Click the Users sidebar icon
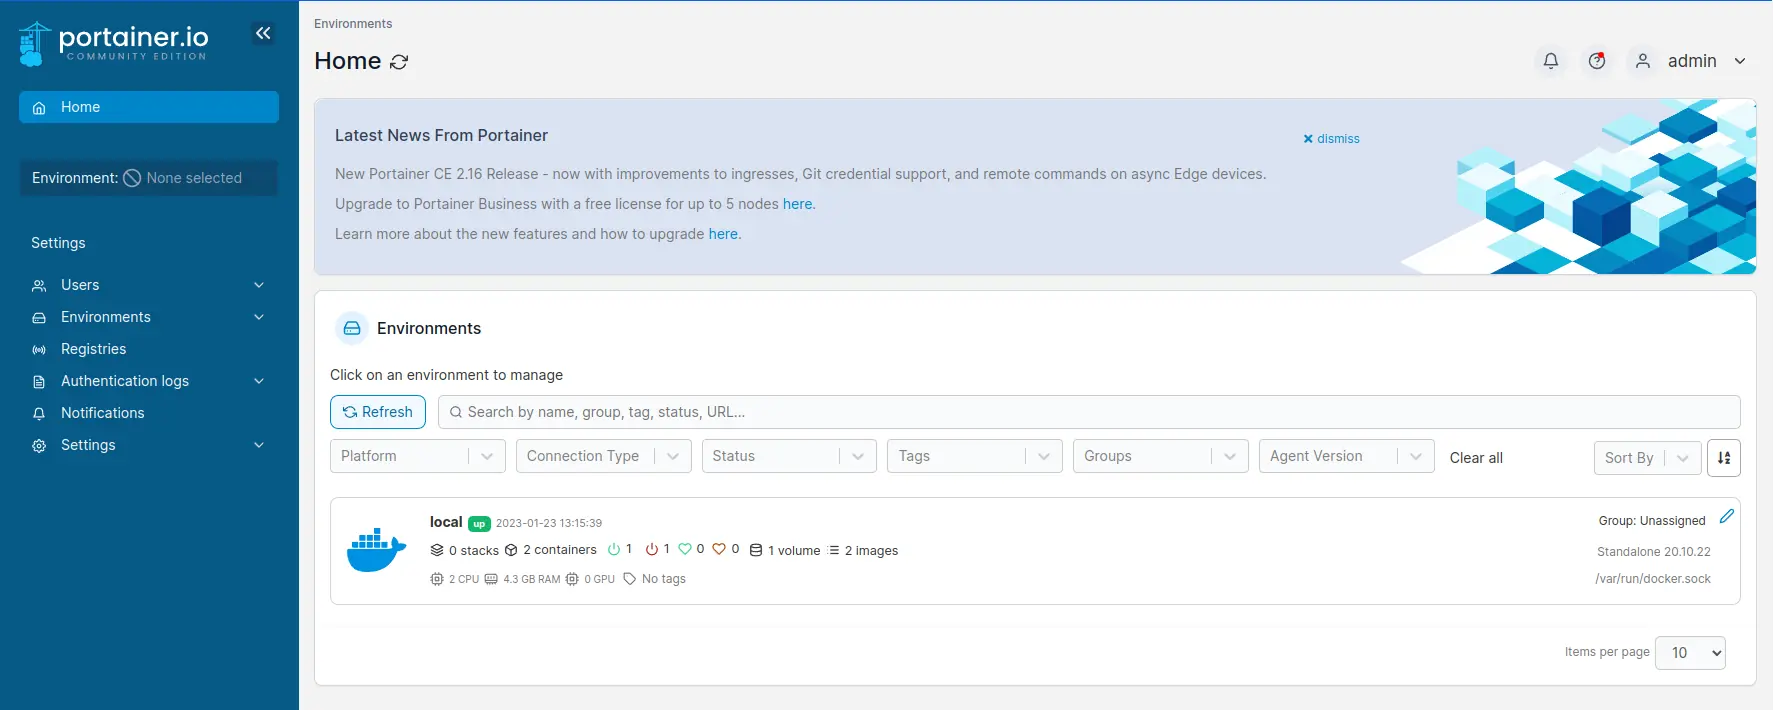Viewport: 1773px width, 710px height. point(39,286)
